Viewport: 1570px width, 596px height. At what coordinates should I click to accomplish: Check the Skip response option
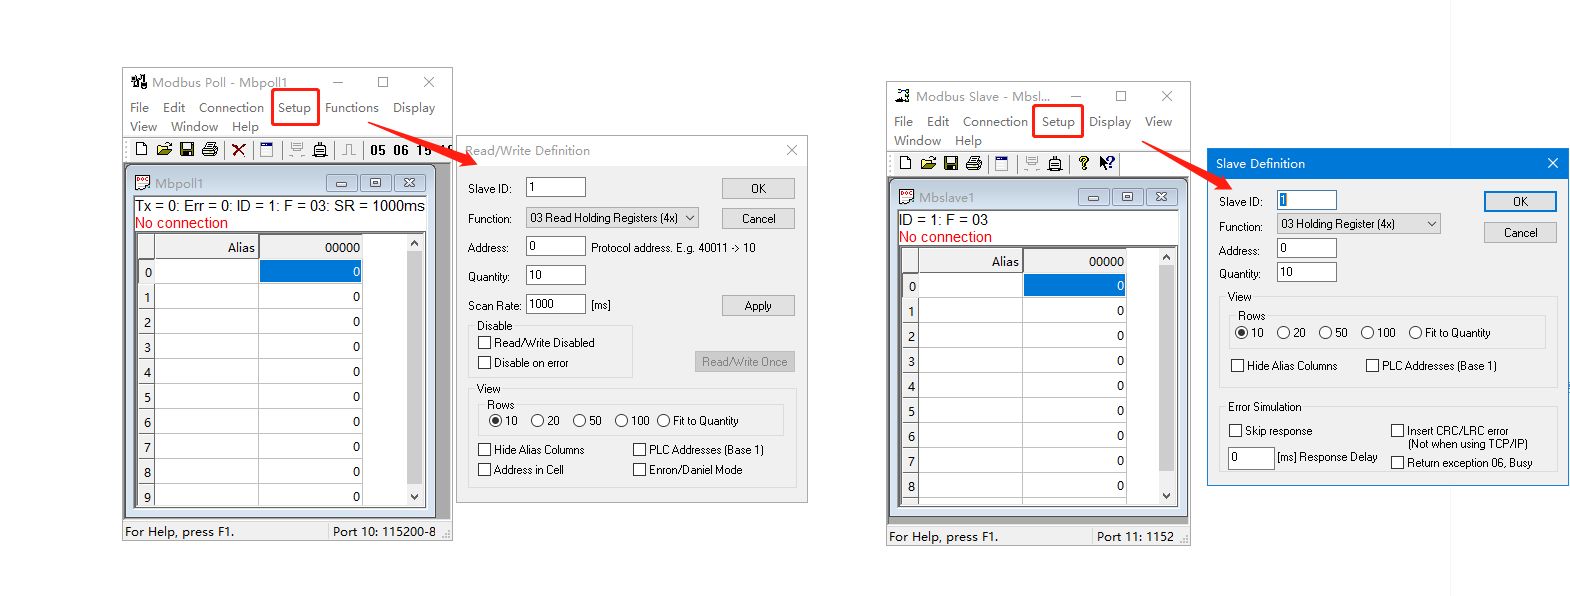pos(1236,431)
